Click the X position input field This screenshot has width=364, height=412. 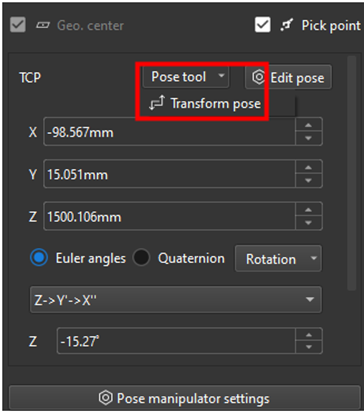coord(169,132)
